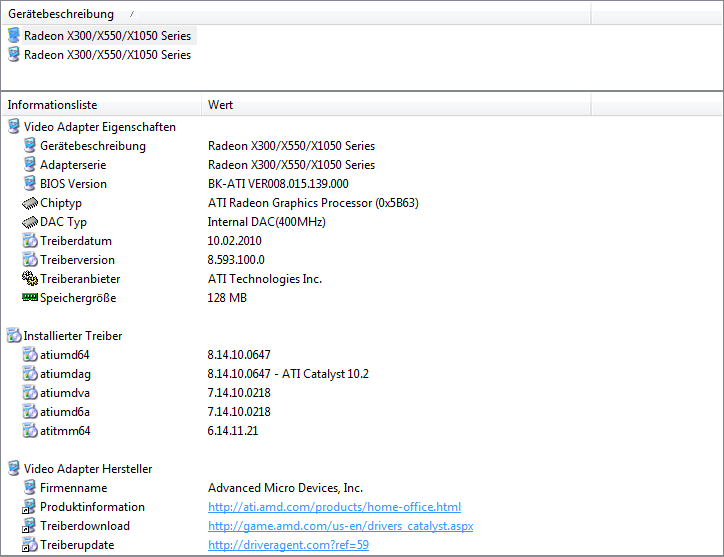Select the second Radeon X300/X550/X1050 Series device icon
724x557 pixels.
tap(14, 54)
